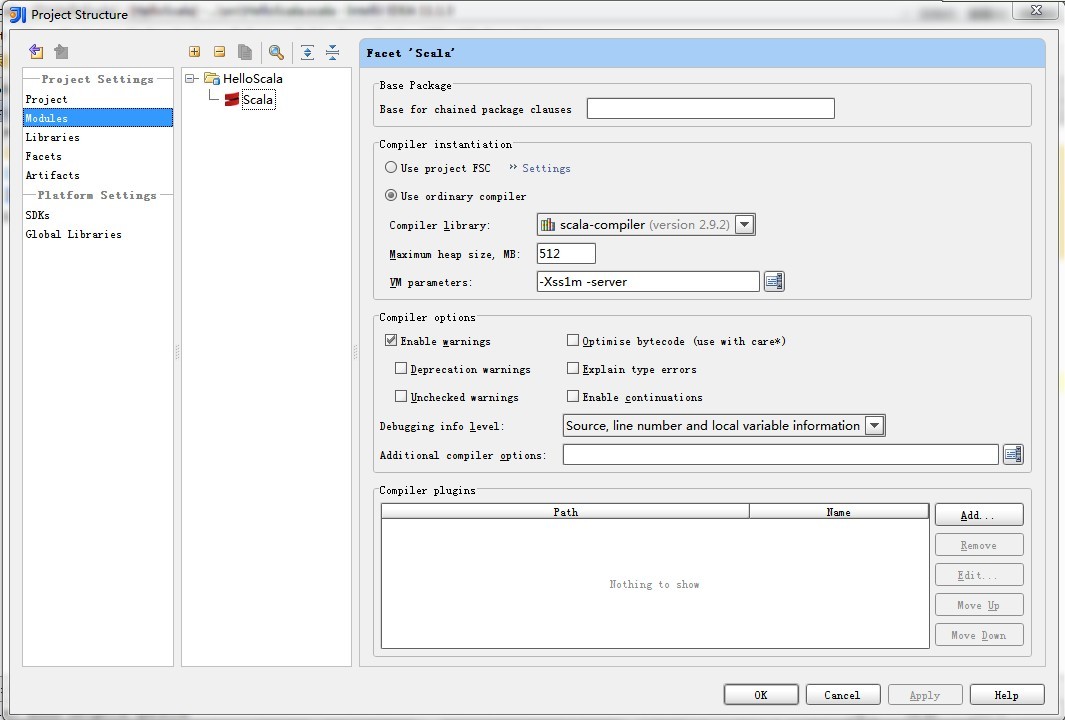Open SDKs platform settings
1065x720 pixels.
(x=37, y=215)
